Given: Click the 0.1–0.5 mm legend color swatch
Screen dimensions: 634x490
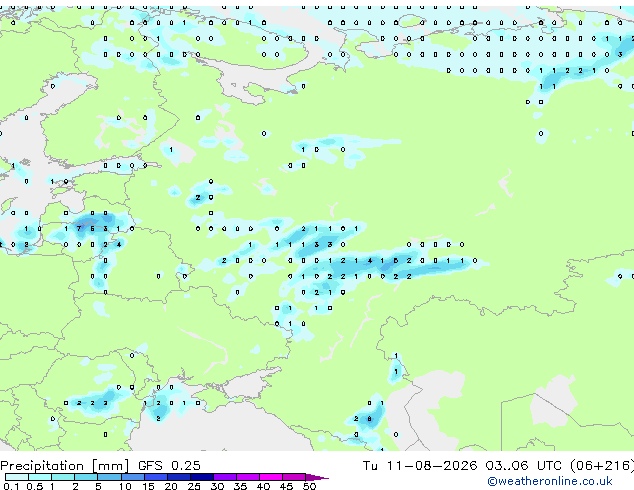Looking at the screenshot, I should pos(17,477).
